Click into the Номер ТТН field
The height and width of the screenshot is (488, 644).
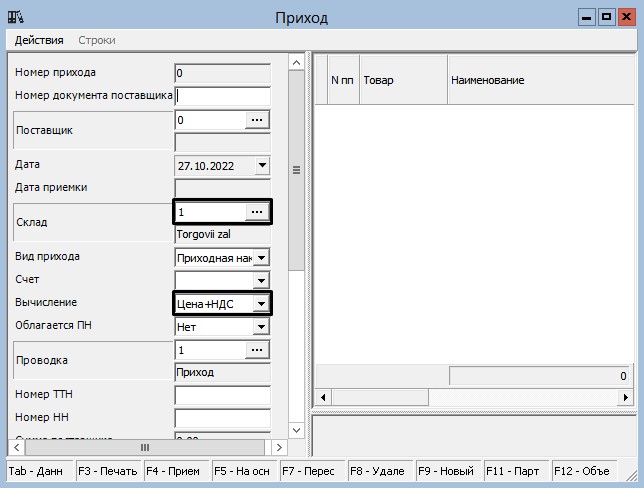pos(223,395)
